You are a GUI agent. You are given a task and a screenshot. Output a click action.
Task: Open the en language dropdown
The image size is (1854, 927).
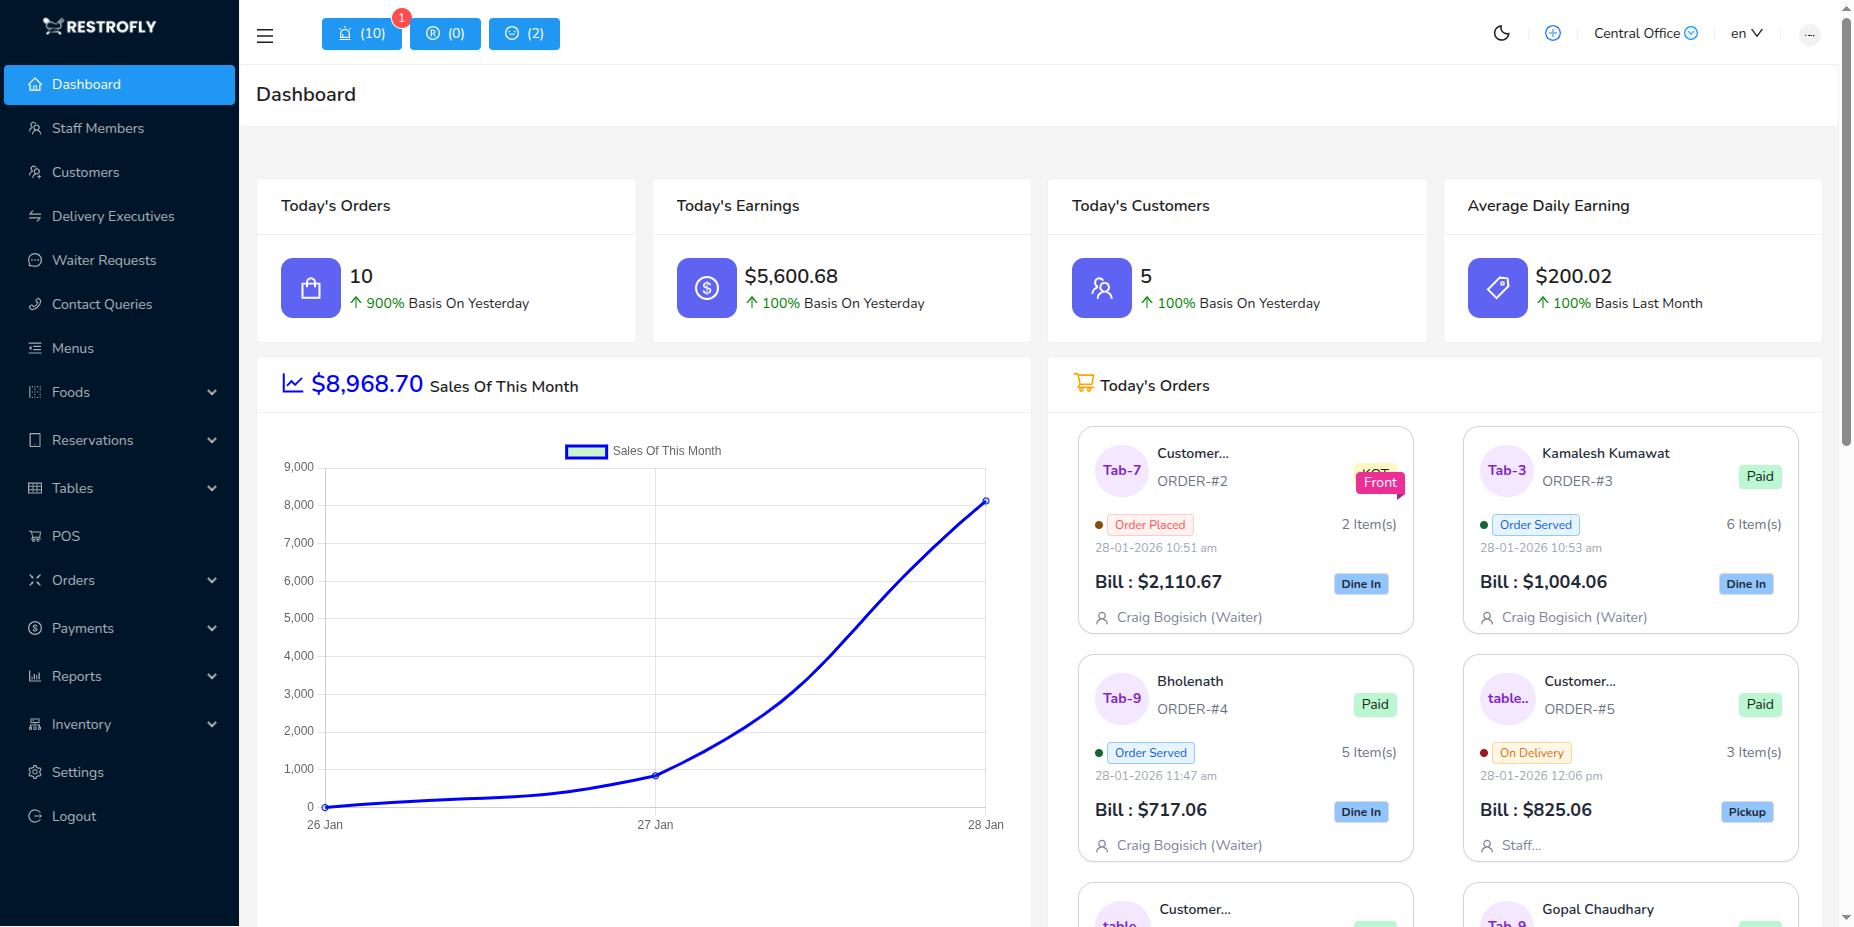[x=1746, y=33]
